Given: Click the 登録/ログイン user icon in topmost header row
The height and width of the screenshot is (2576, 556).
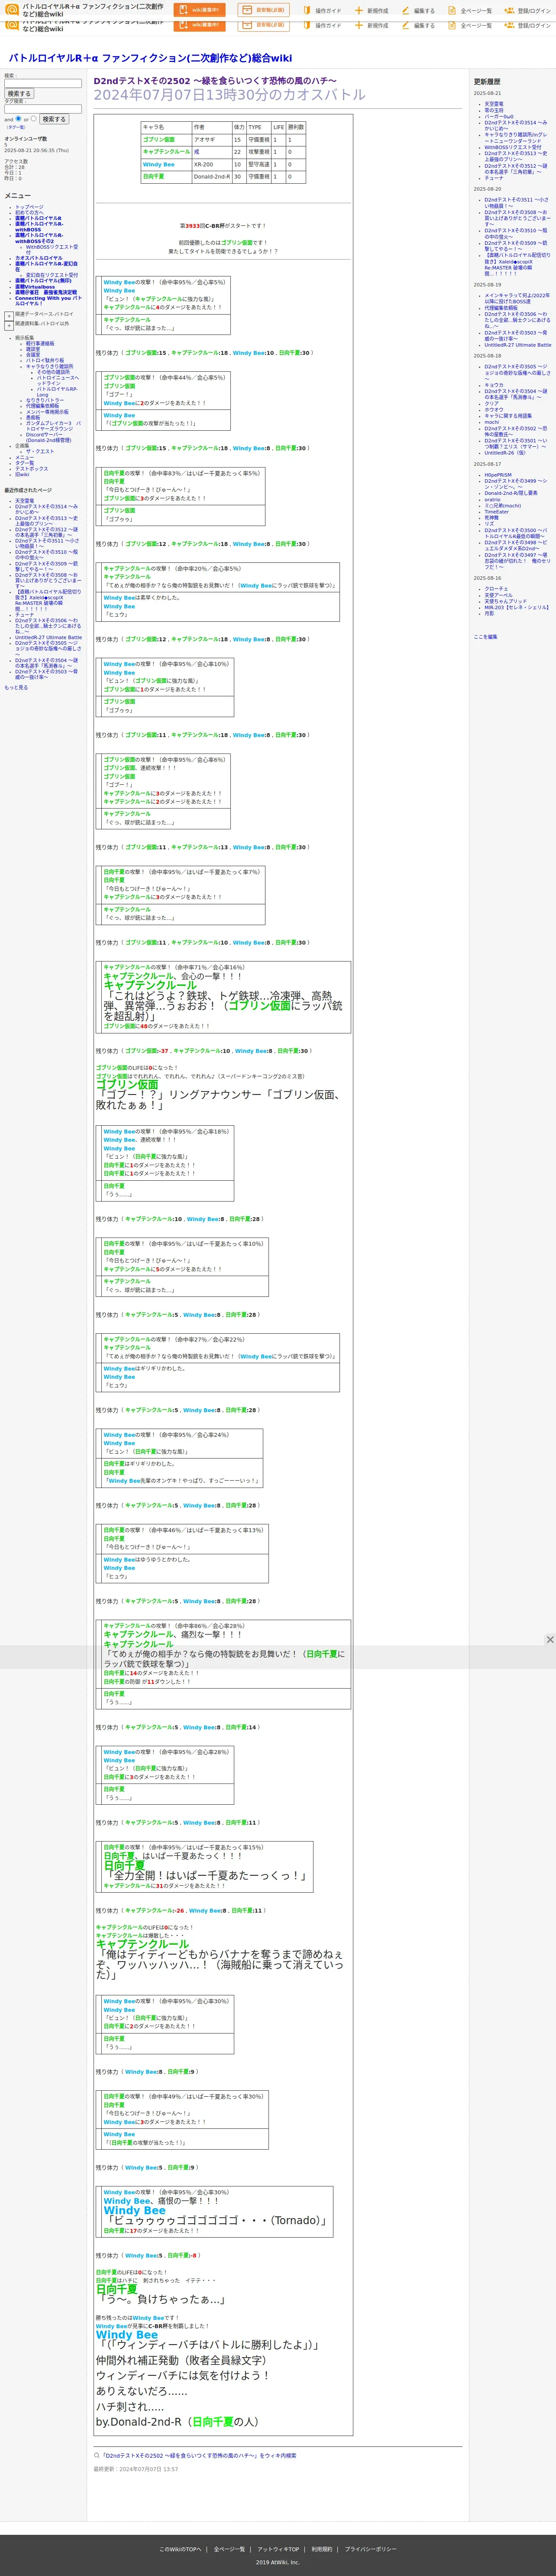Looking at the screenshot, I should coord(509,11).
